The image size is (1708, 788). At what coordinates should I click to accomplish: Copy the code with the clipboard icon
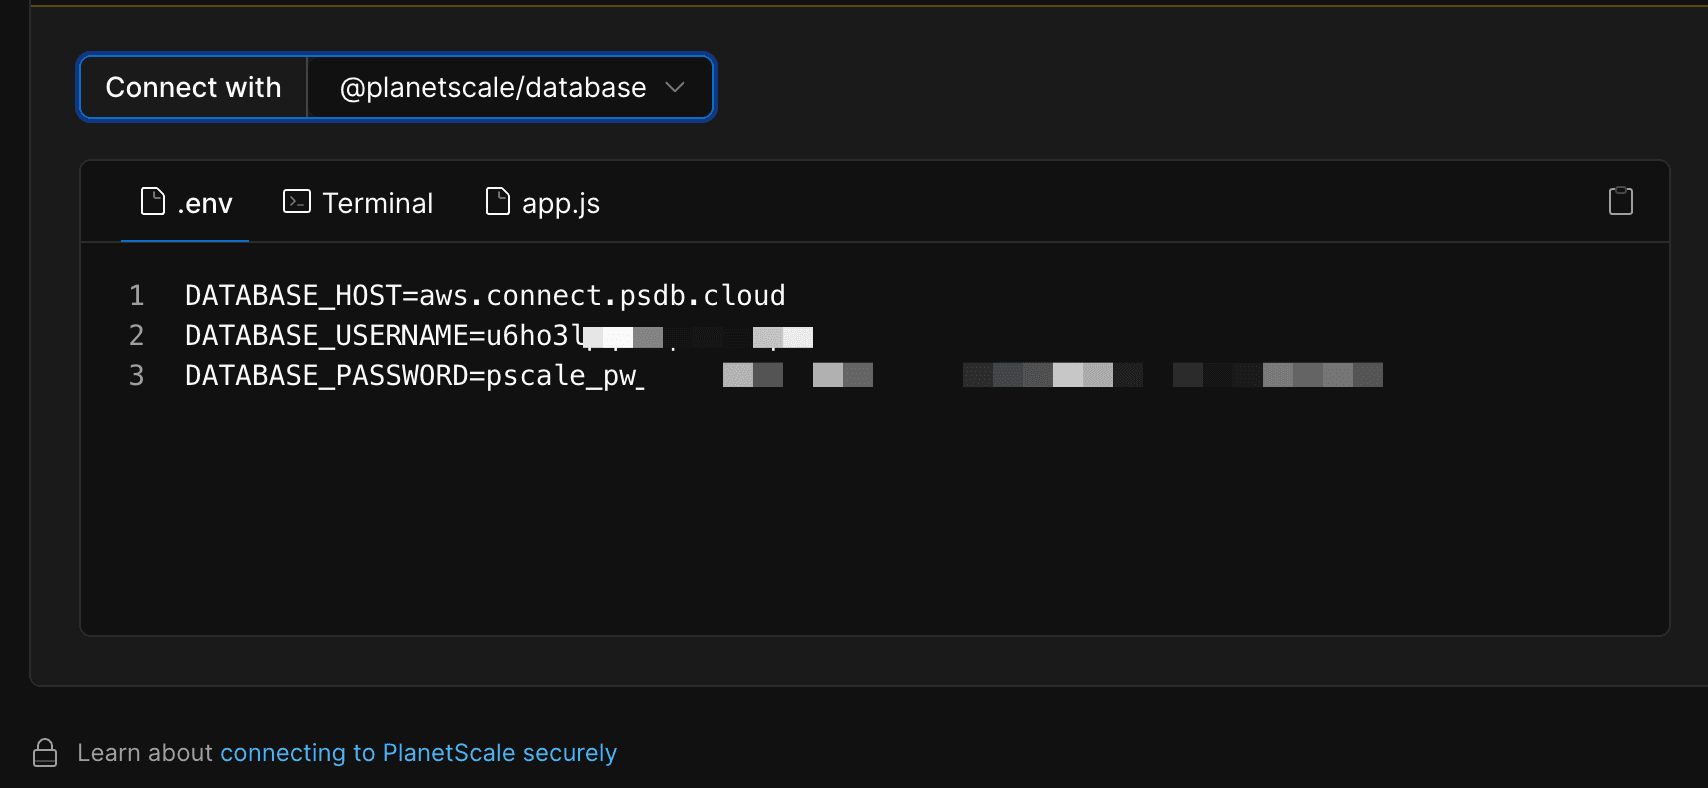pyautogui.click(x=1620, y=201)
